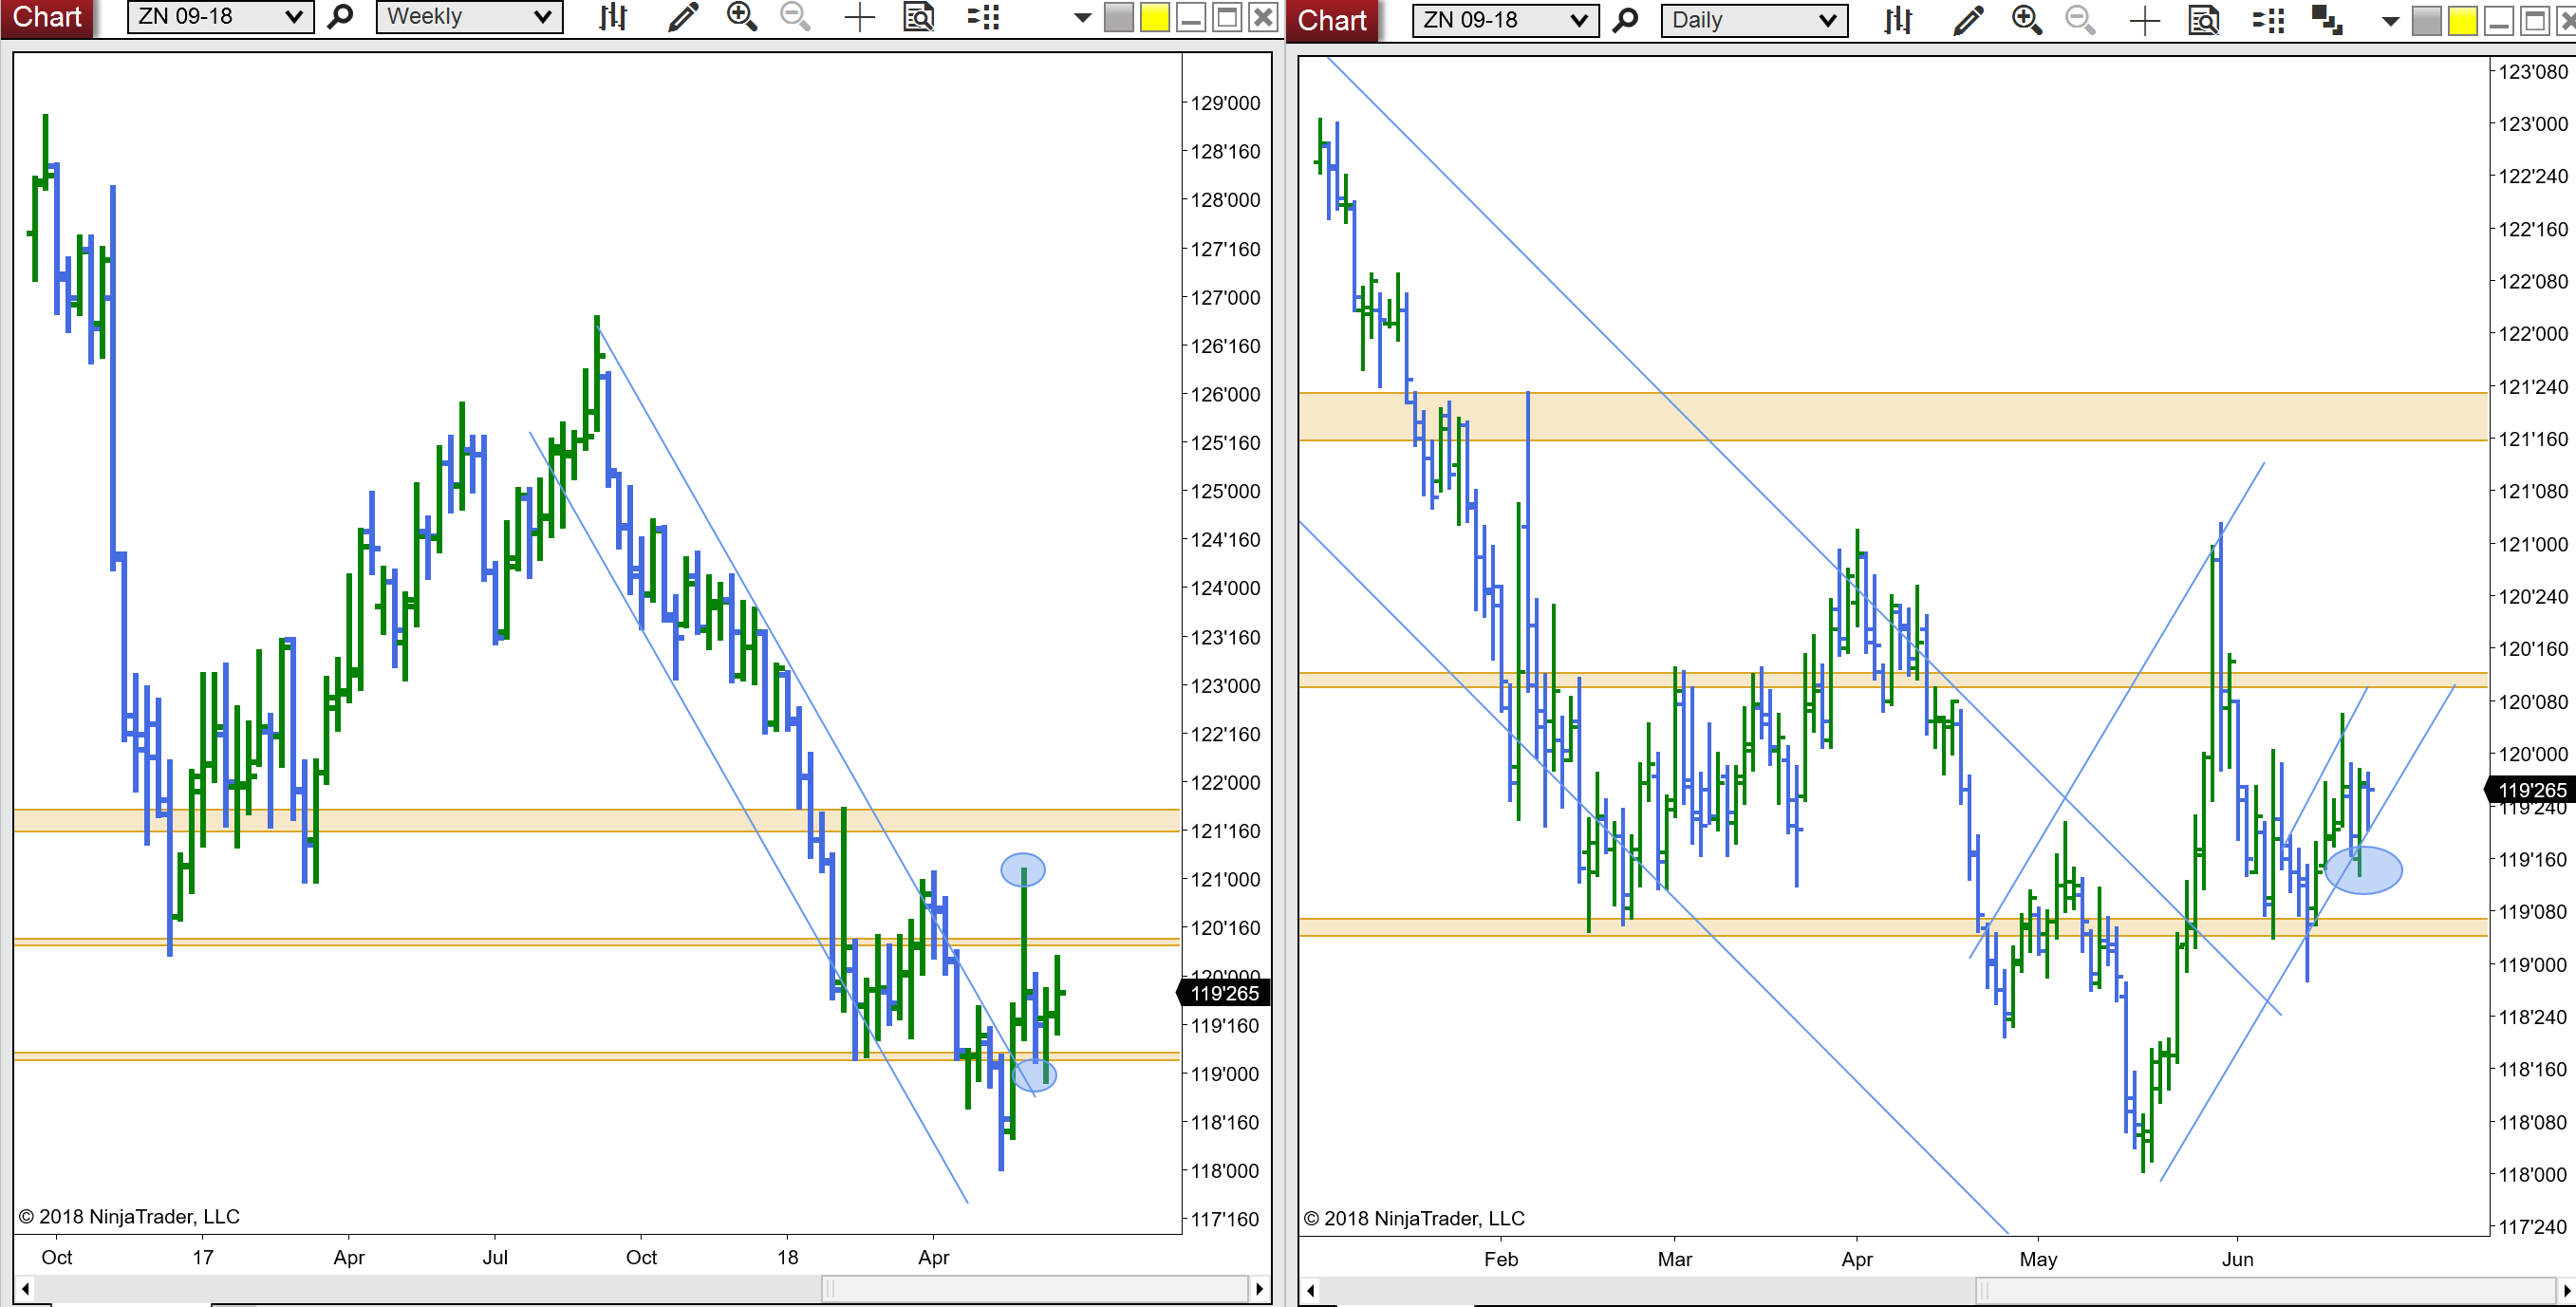Select drawing tools pencil in Weekly chart

click(x=683, y=17)
